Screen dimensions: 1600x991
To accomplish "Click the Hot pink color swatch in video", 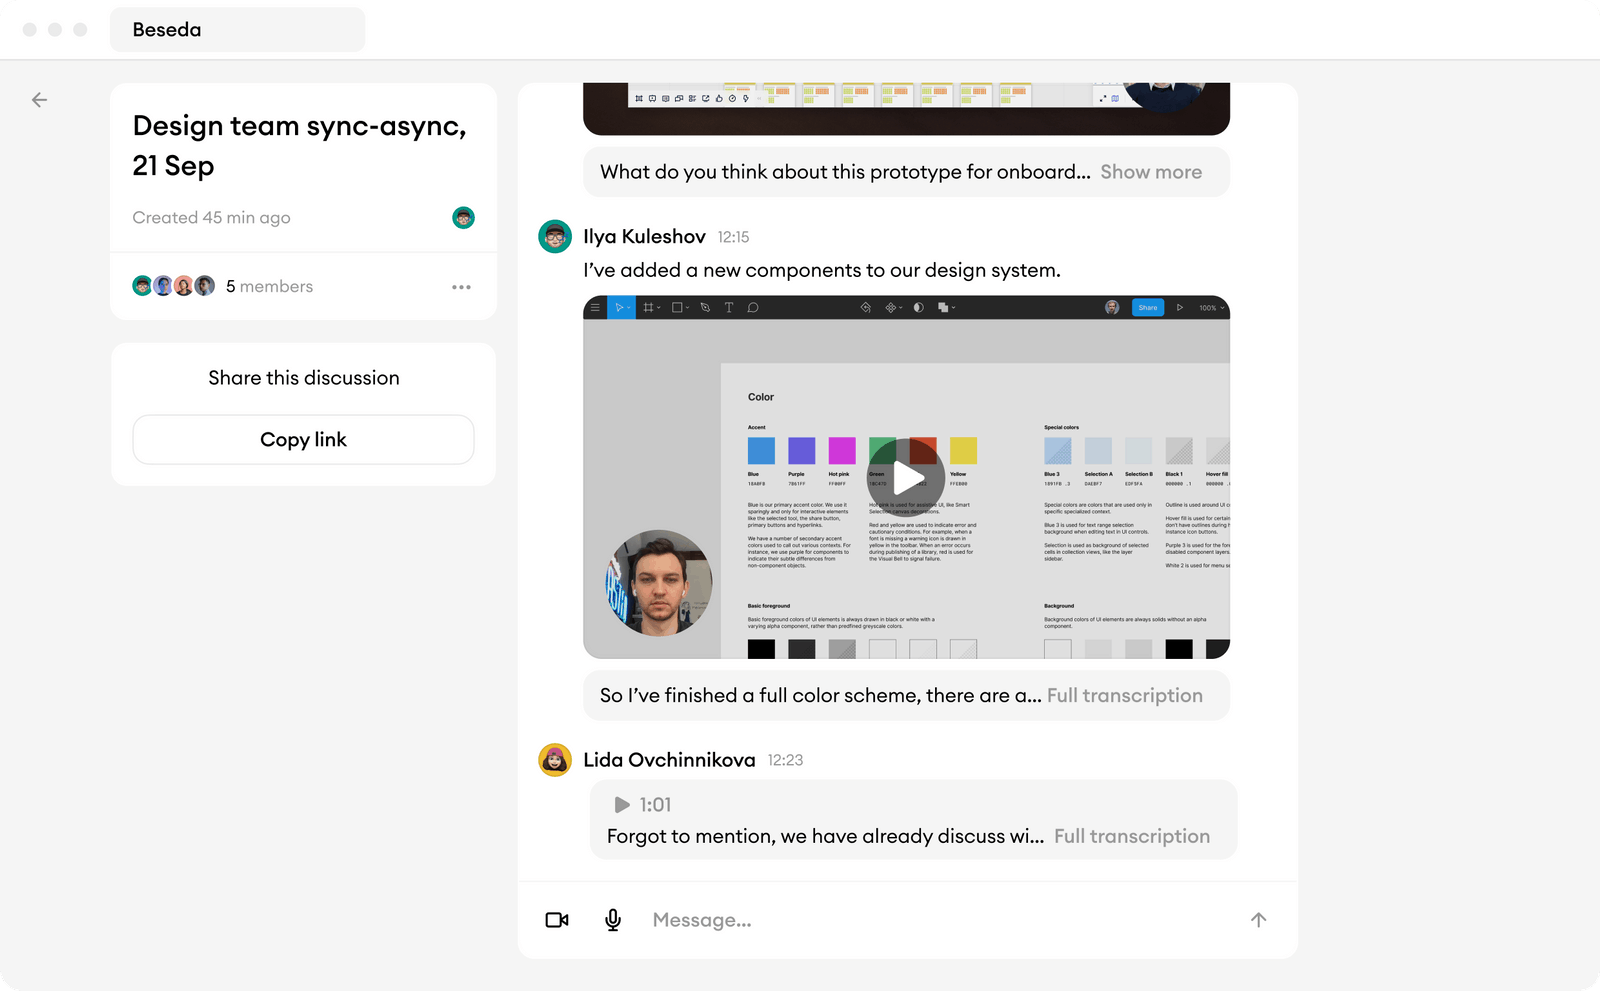I will coord(842,450).
